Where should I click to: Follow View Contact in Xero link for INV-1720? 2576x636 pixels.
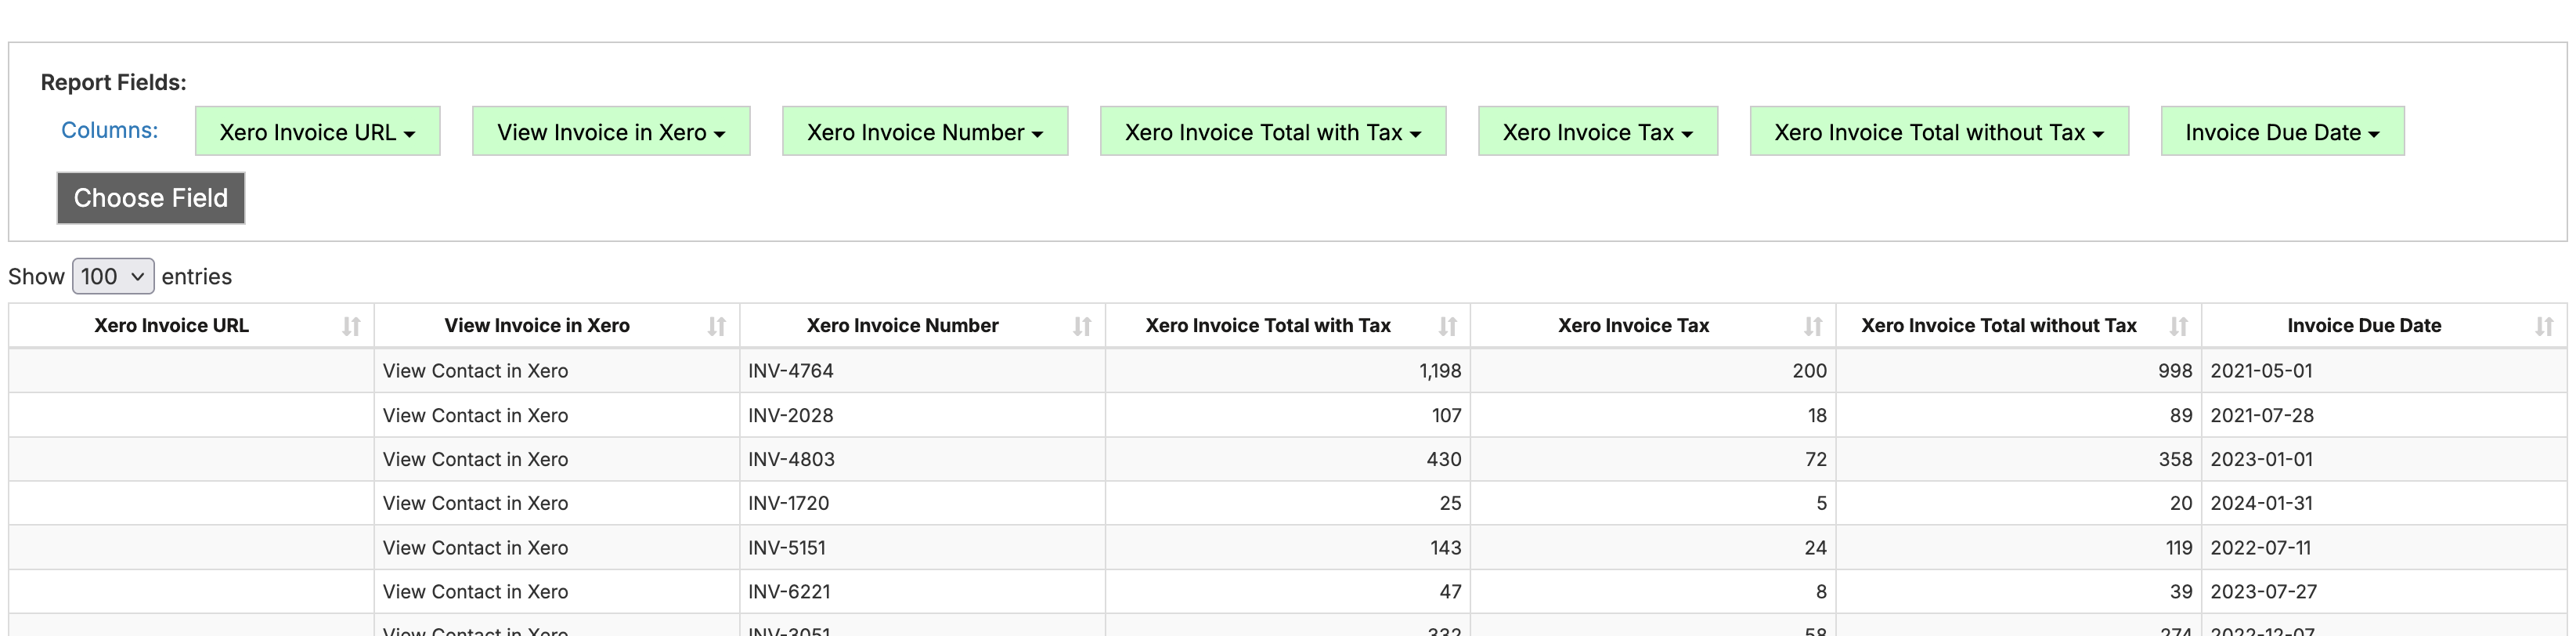pos(475,504)
